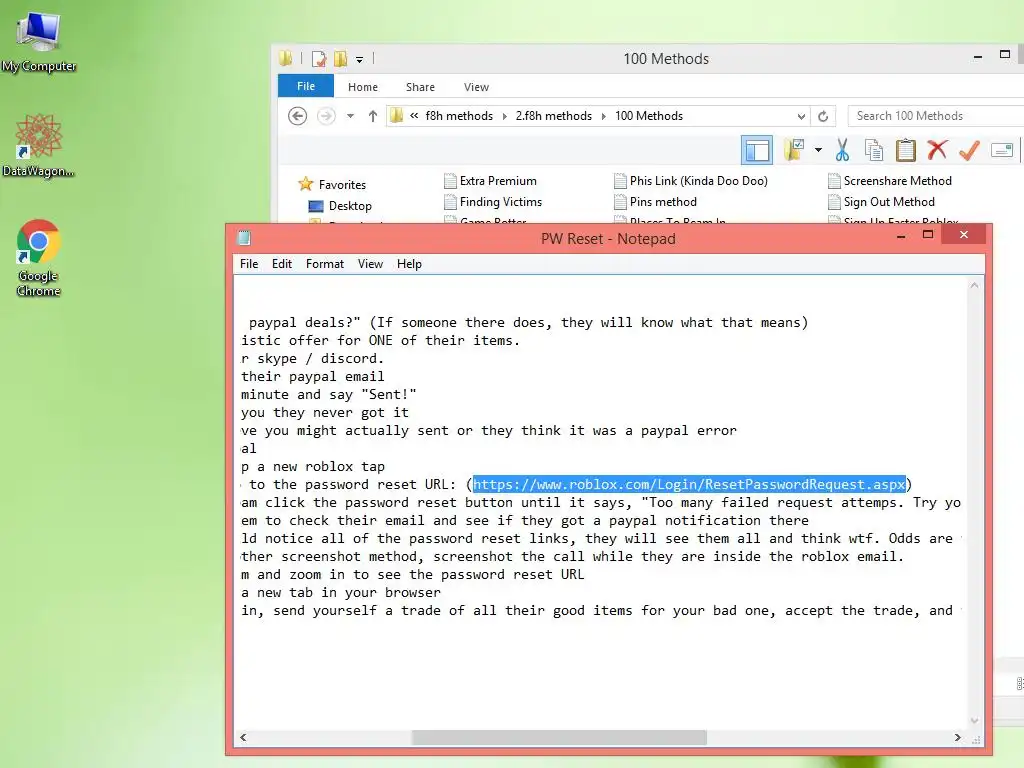Screen dimensions: 1024x768
Task: Open the recent locations dropdown arrow
Action: [351, 116]
